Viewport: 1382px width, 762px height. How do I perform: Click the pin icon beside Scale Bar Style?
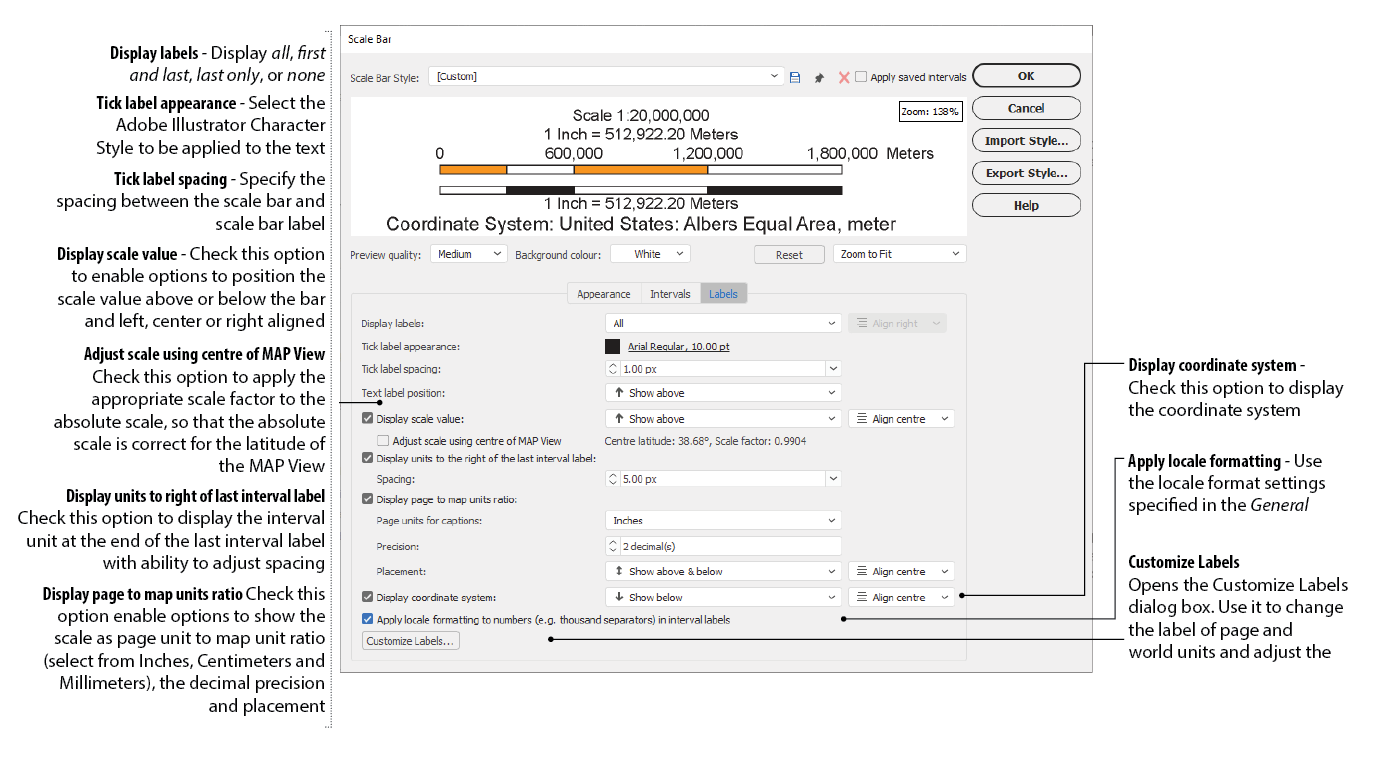819,77
